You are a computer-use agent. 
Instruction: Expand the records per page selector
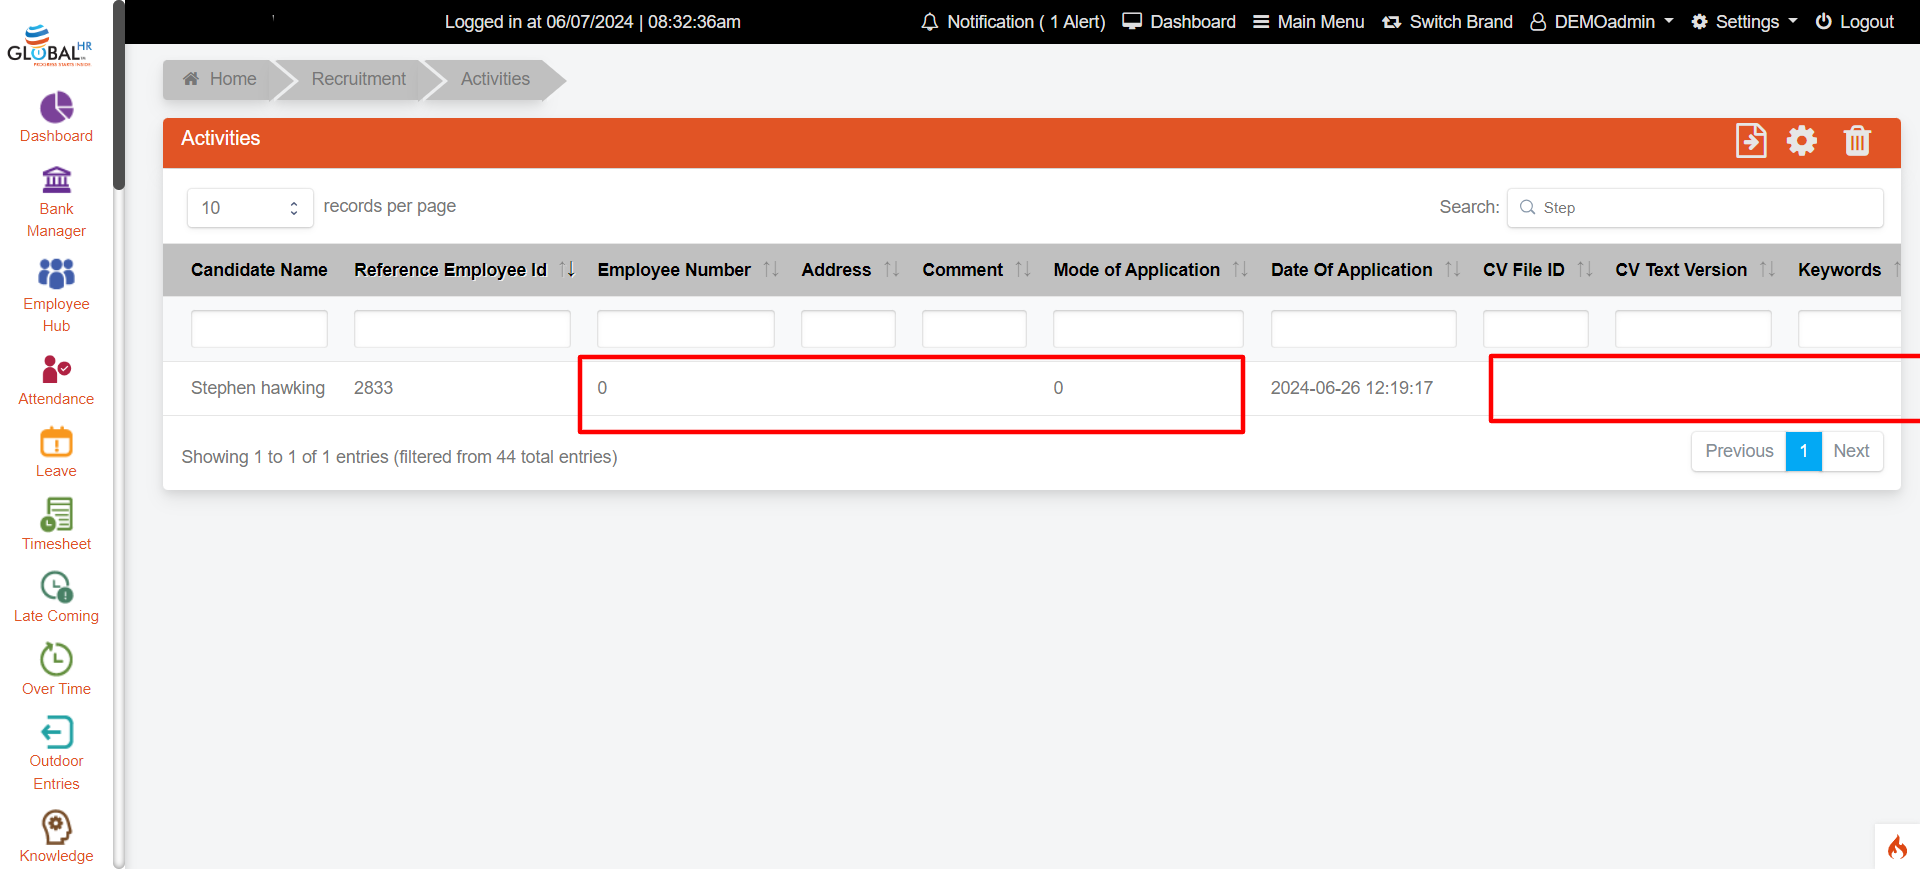[250, 208]
